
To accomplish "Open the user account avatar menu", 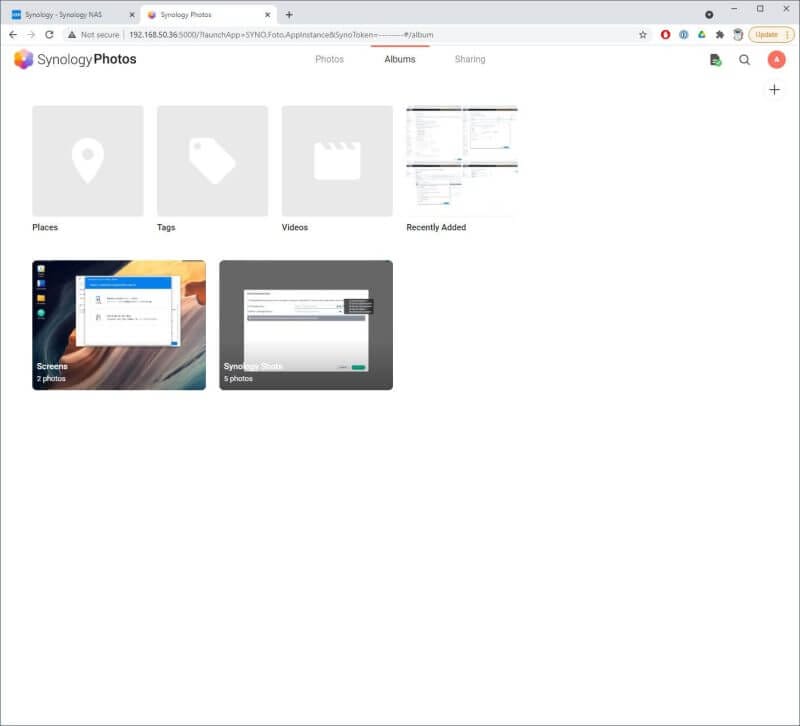I will click(775, 60).
